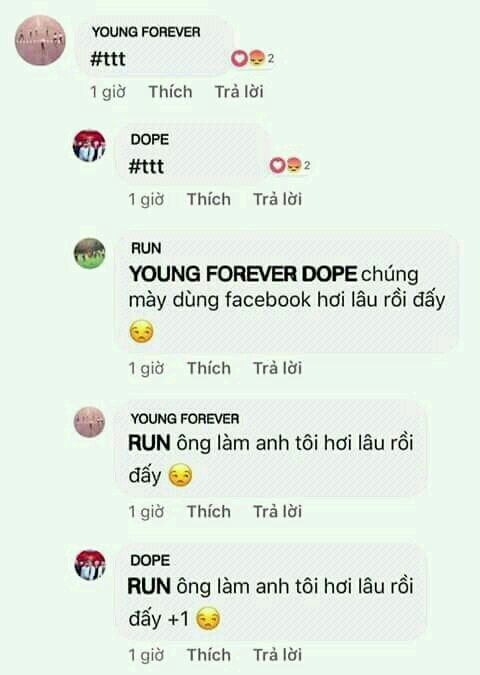Image resolution: width=480 pixels, height=675 pixels.
Task: Click the 1 giờ timestamp under RUN's comment
Action: point(146,368)
